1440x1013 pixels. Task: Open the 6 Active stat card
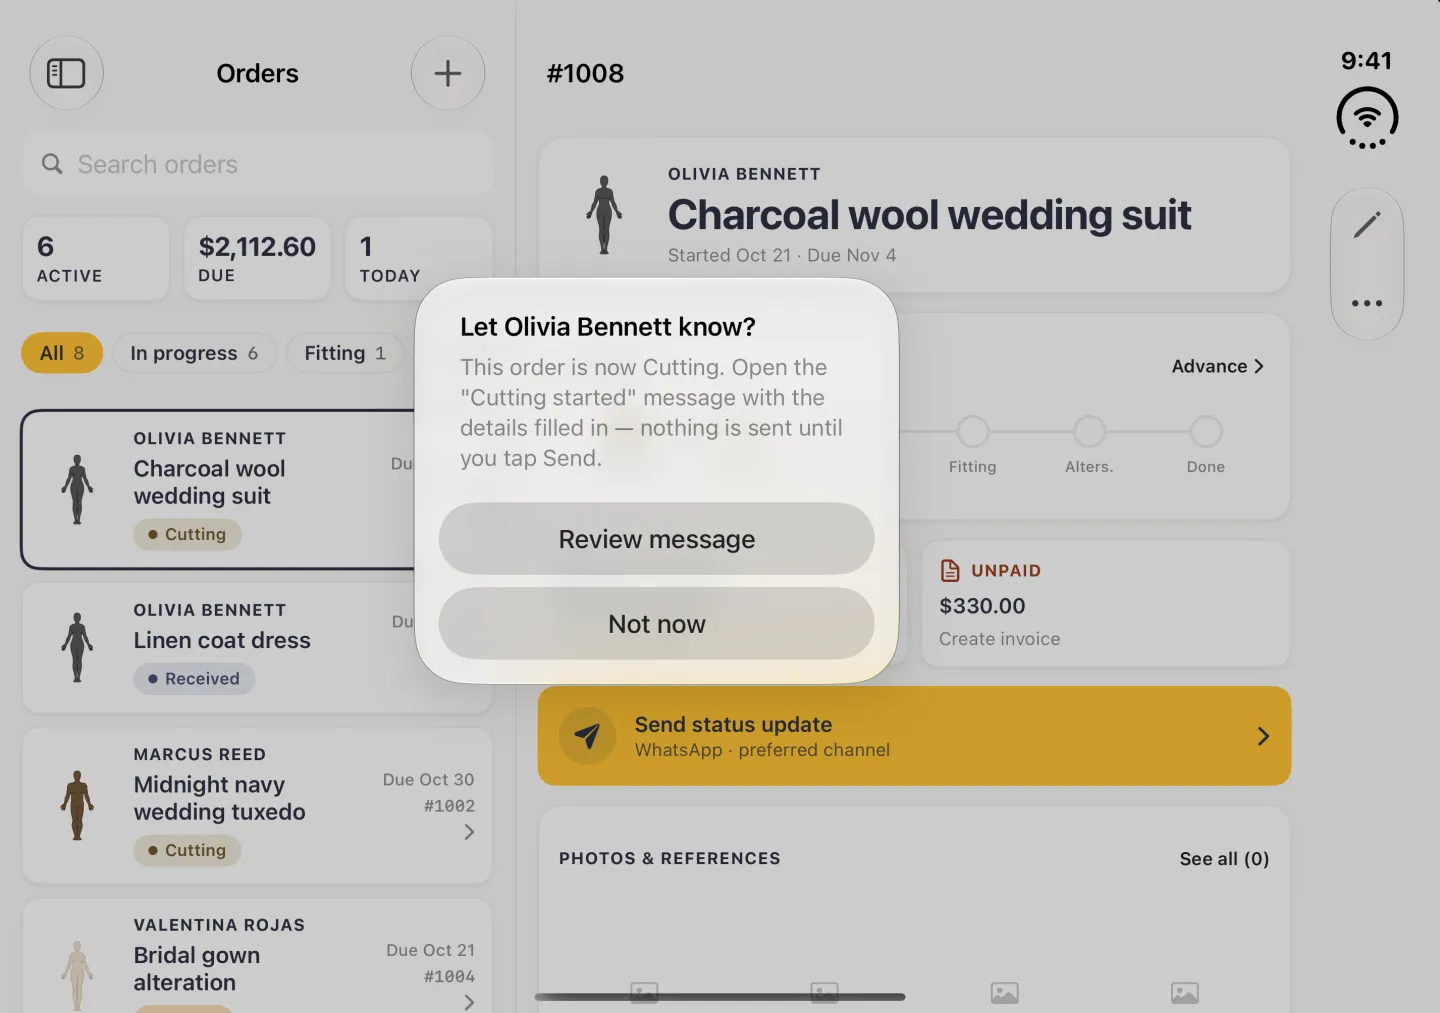coord(96,259)
